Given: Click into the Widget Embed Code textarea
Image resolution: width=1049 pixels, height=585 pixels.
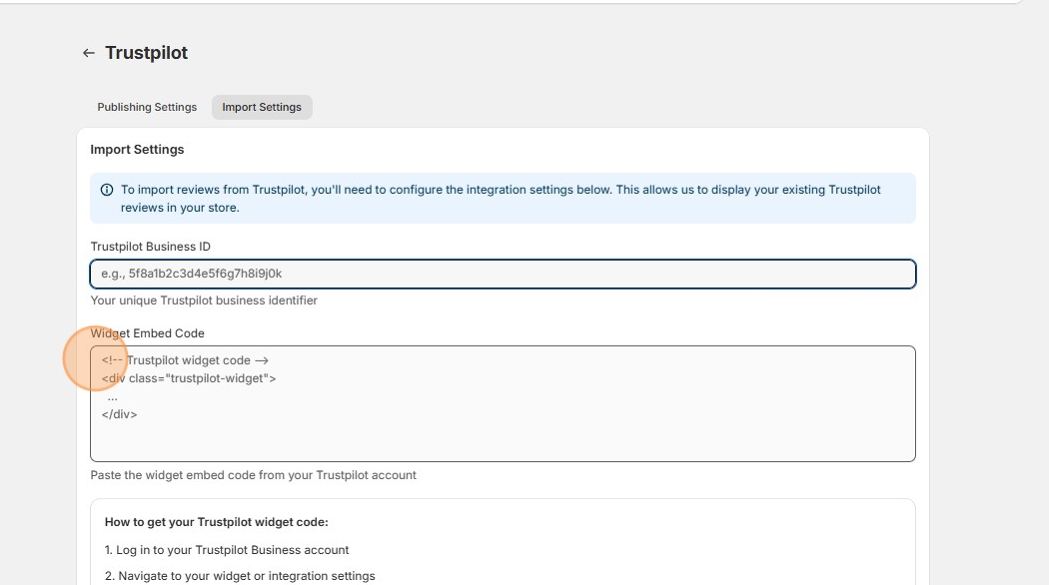Looking at the screenshot, I should tap(502, 404).
